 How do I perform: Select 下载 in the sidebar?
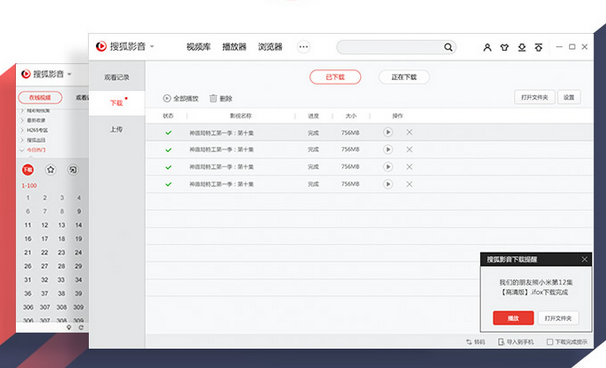click(117, 103)
